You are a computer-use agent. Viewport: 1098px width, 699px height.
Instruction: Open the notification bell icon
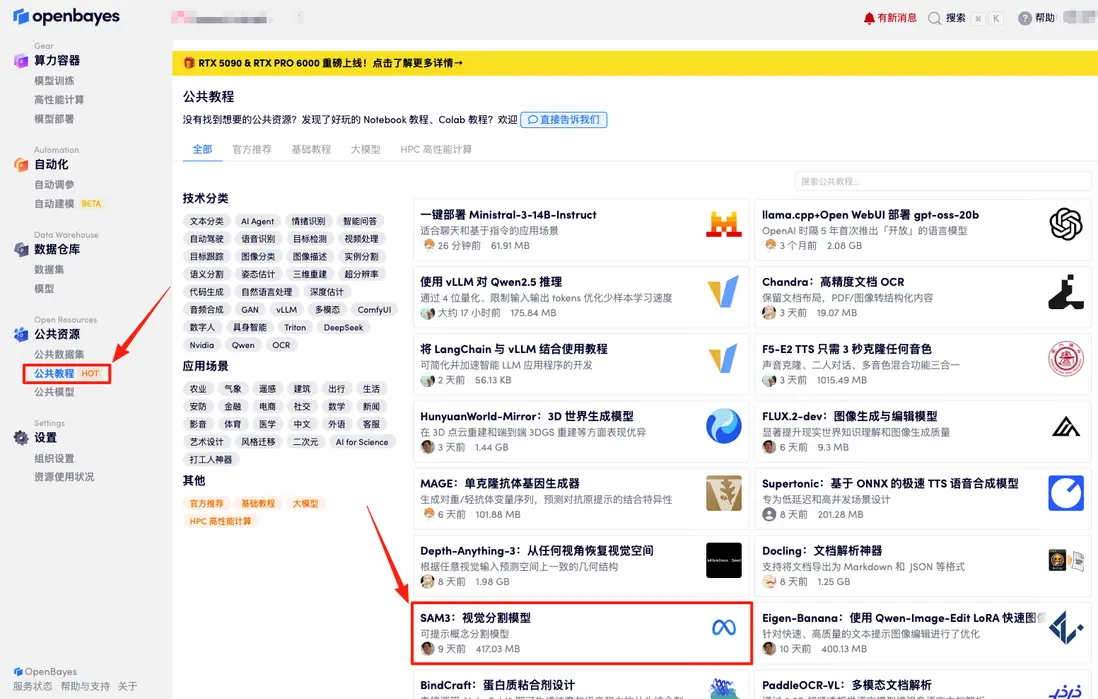[x=869, y=18]
